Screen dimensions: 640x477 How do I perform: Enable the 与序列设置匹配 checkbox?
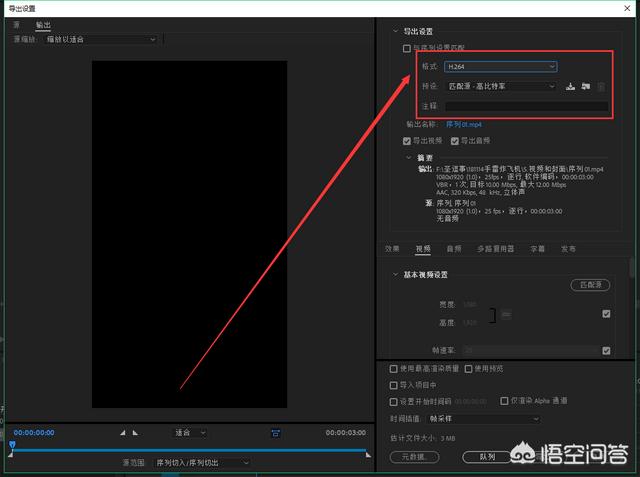coord(406,48)
